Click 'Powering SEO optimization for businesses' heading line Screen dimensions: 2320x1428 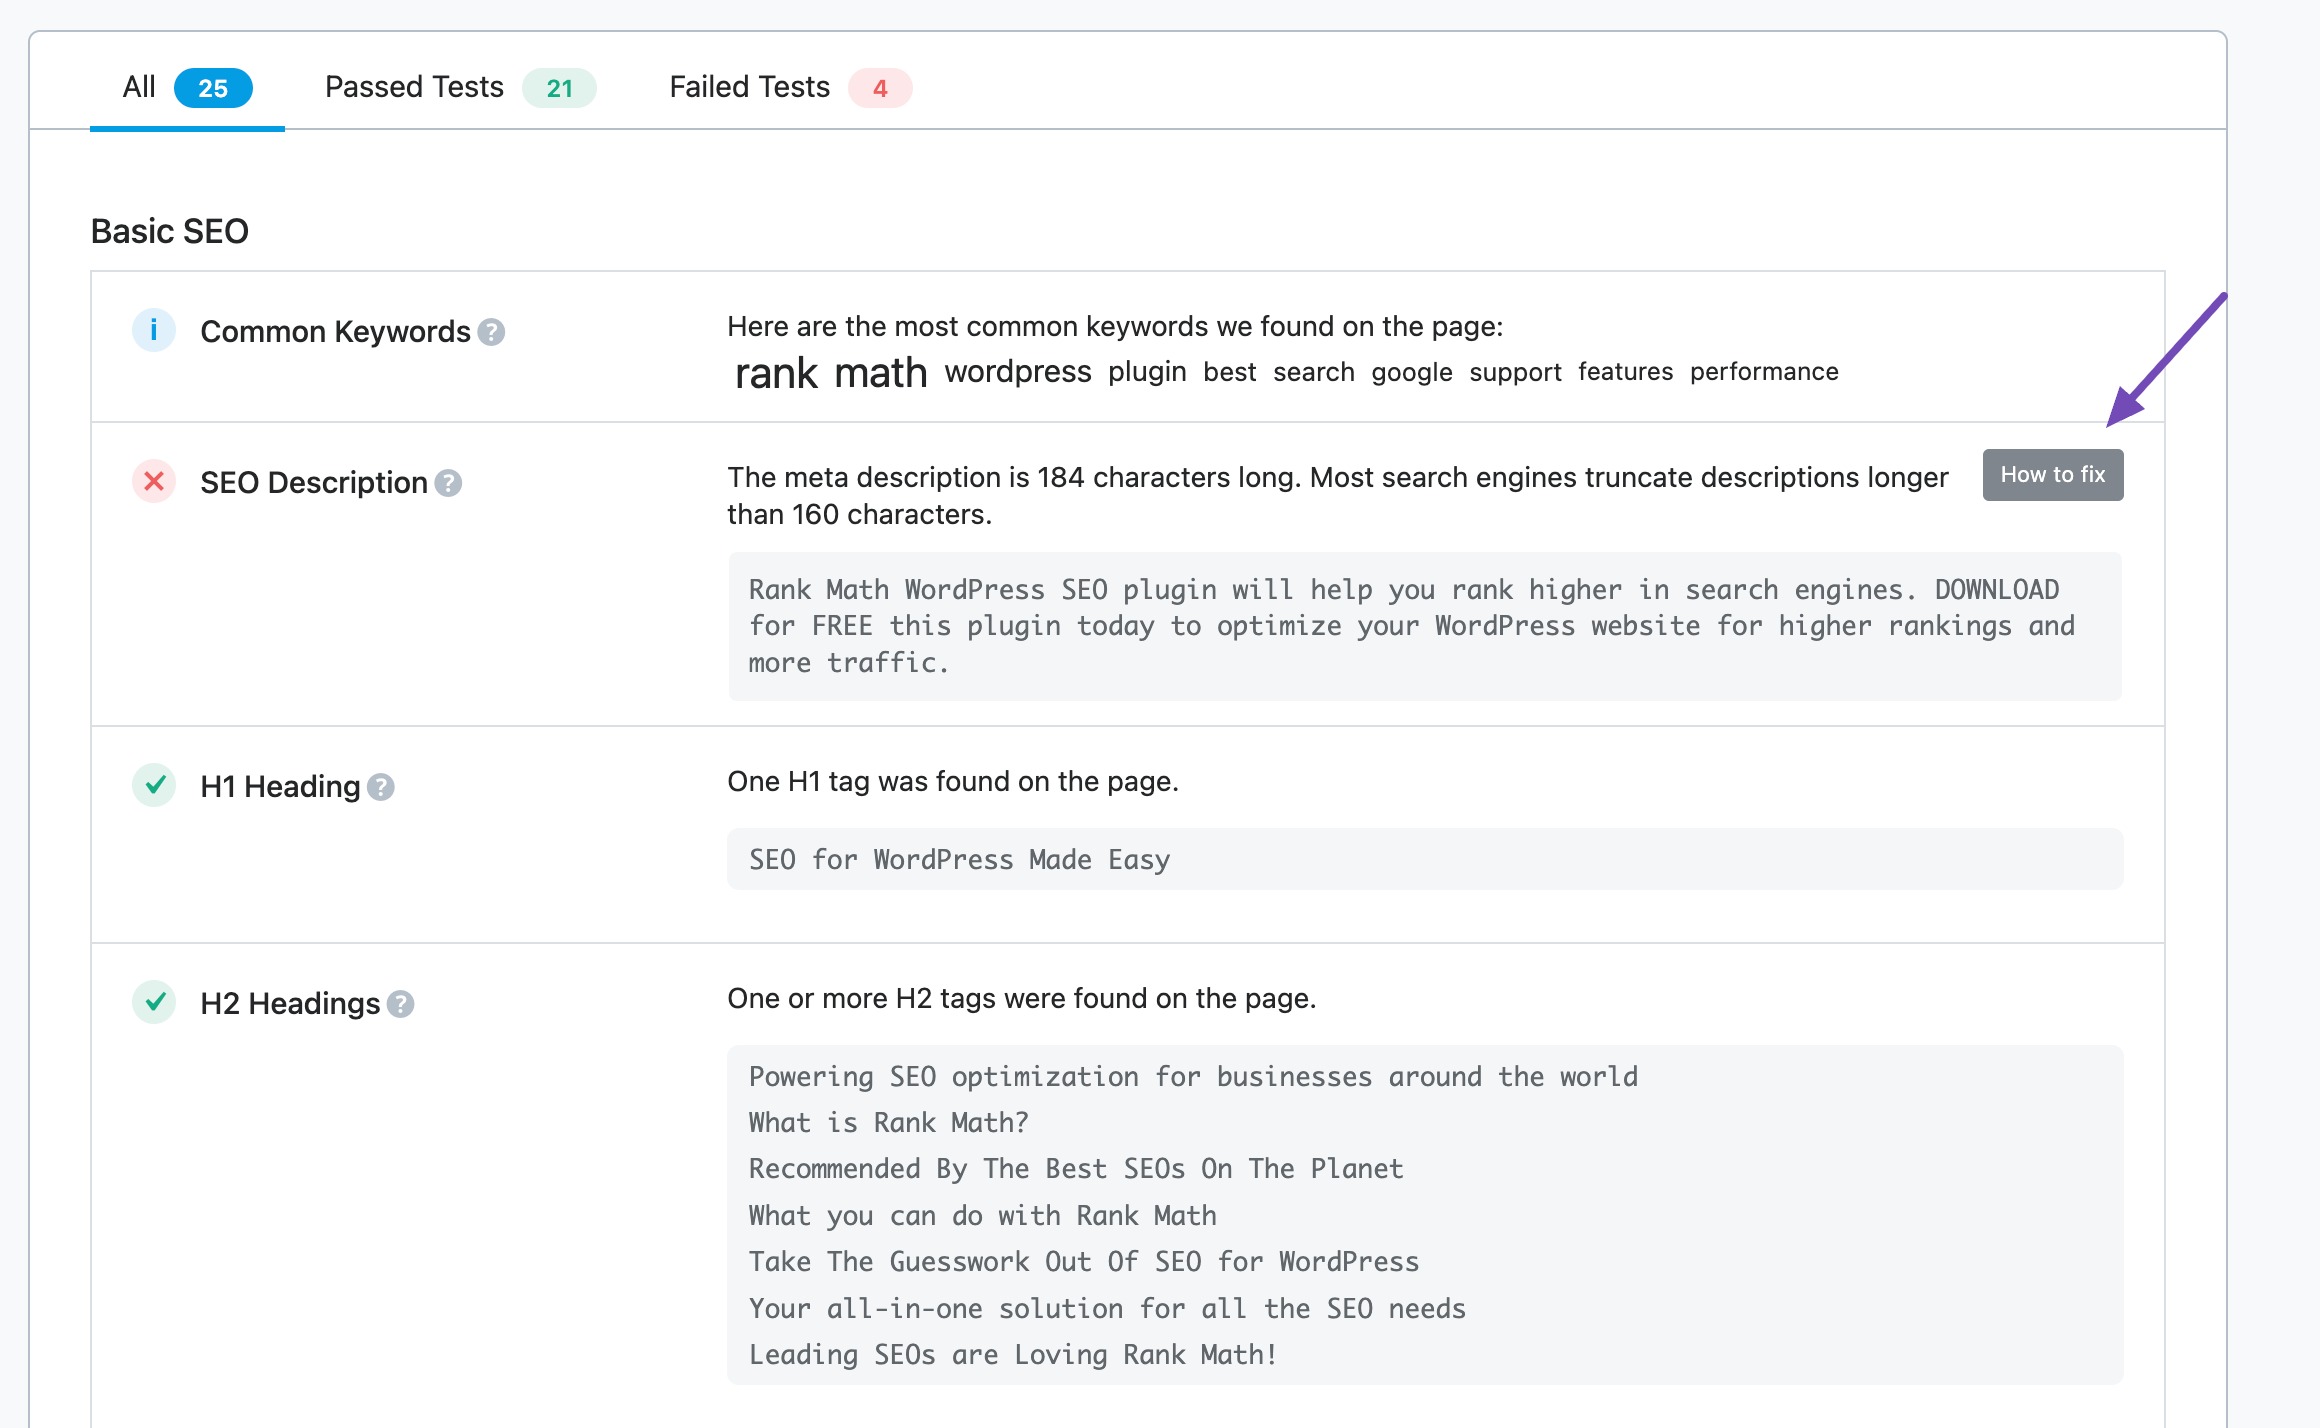(1193, 1077)
